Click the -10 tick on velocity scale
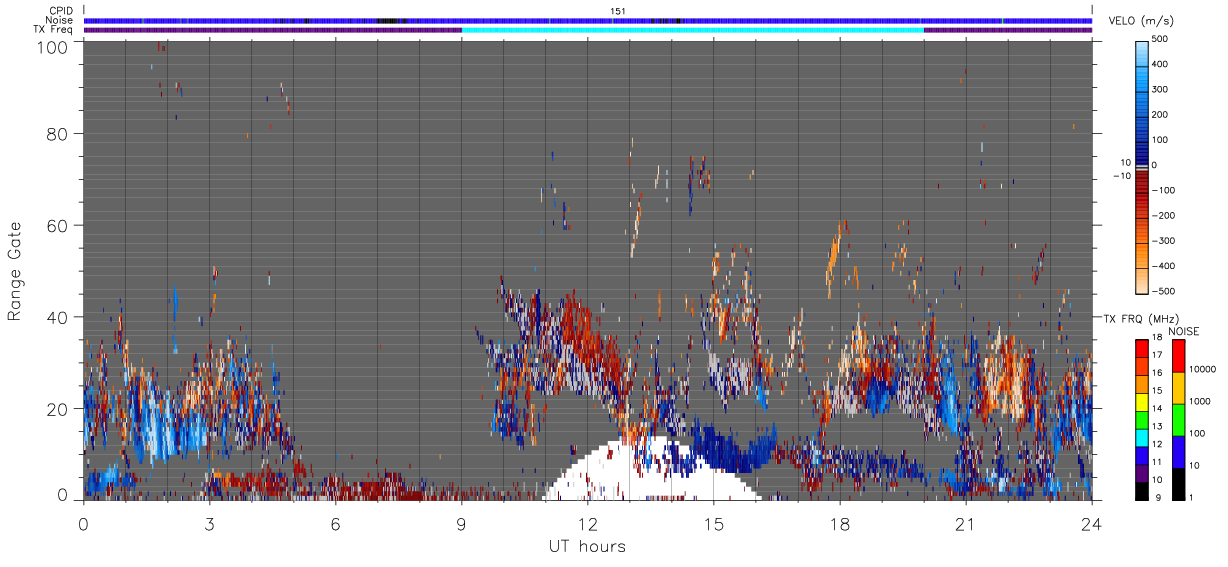This screenshot has height=567, width=1228. pyautogui.click(x=1121, y=176)
